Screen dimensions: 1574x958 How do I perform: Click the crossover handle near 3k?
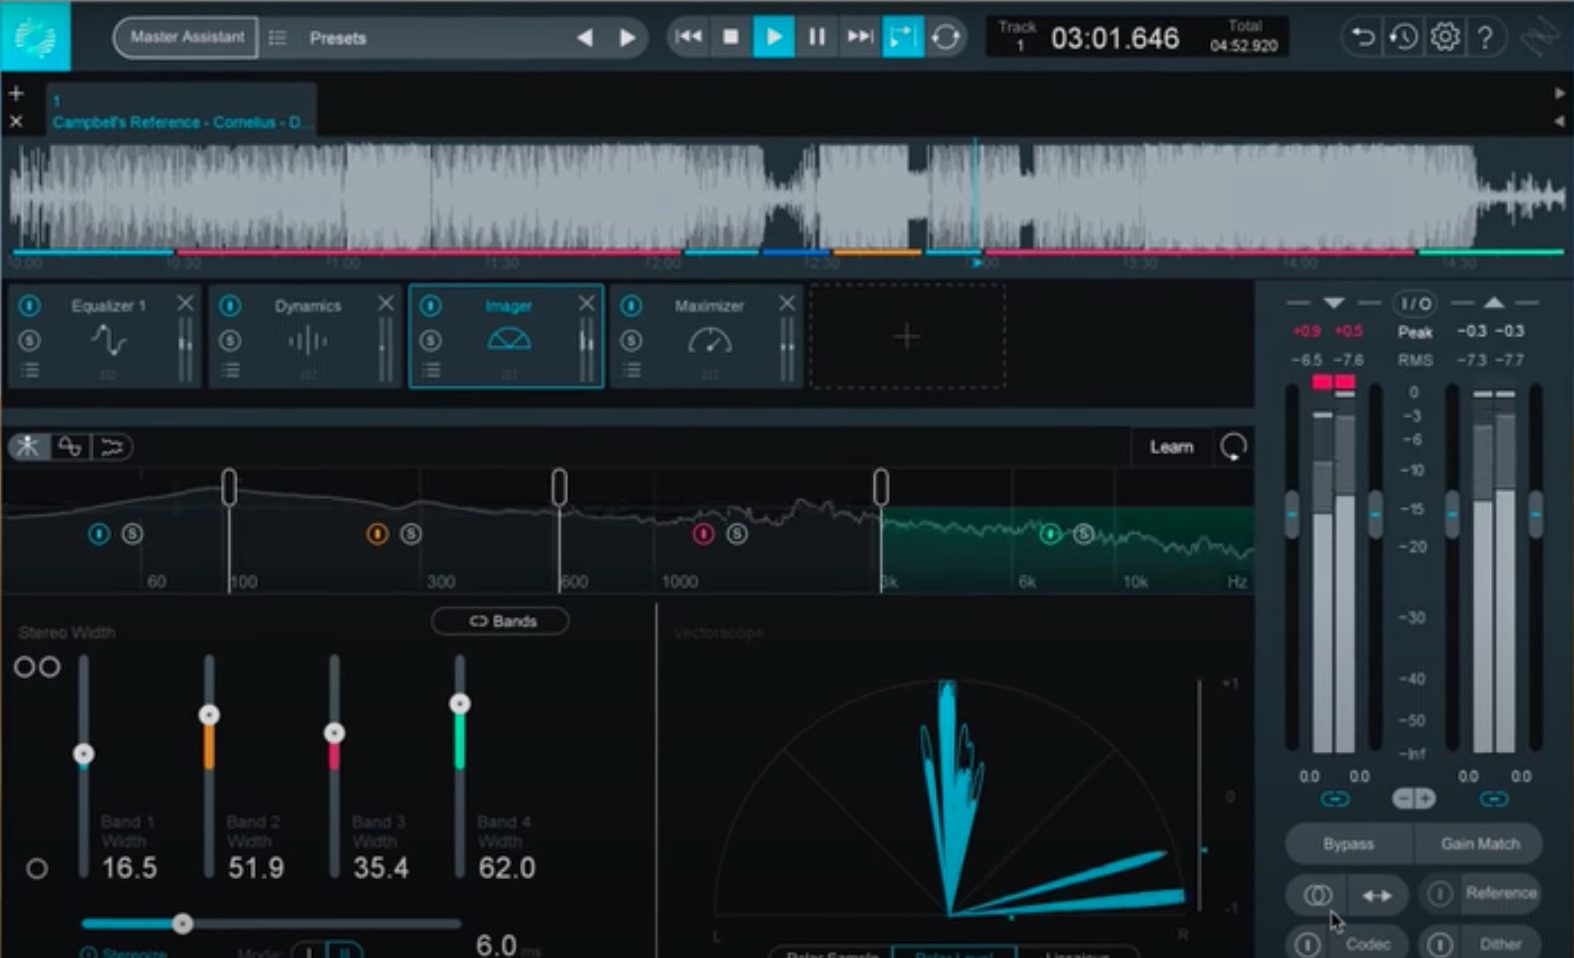point(880,487)
